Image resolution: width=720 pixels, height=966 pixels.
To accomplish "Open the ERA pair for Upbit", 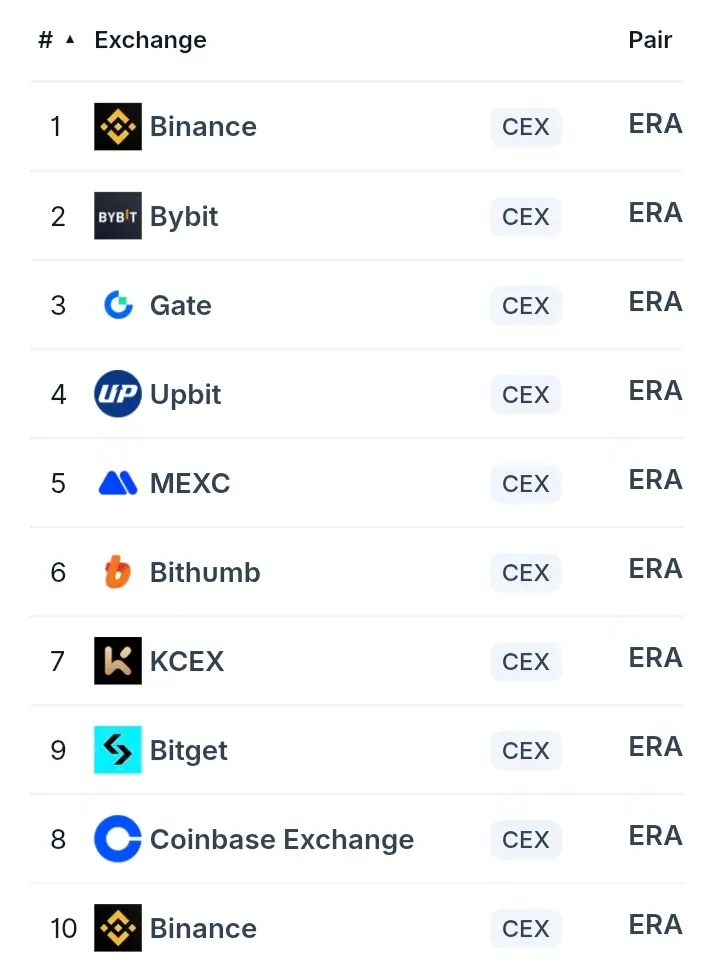I will pos(655,391).
